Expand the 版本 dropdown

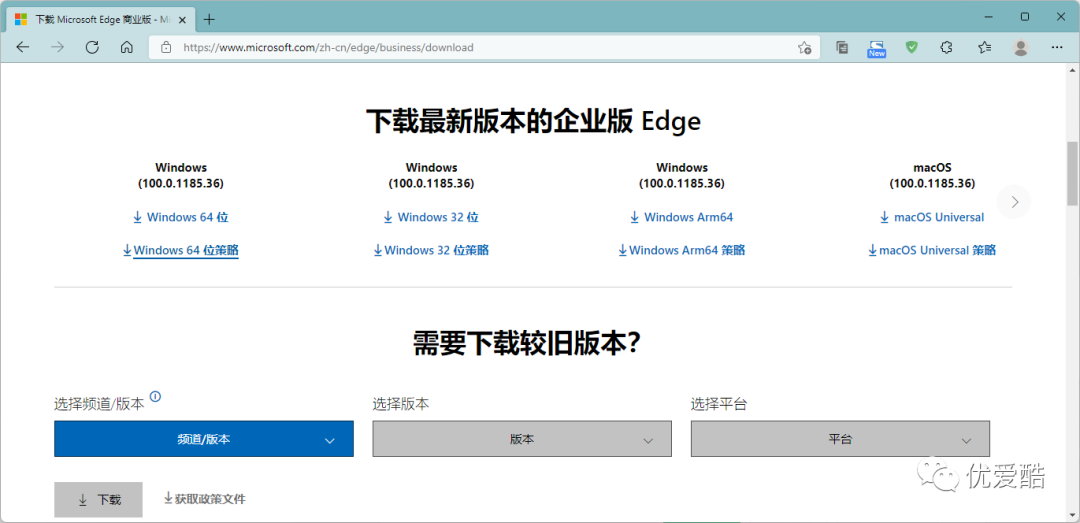522,439
